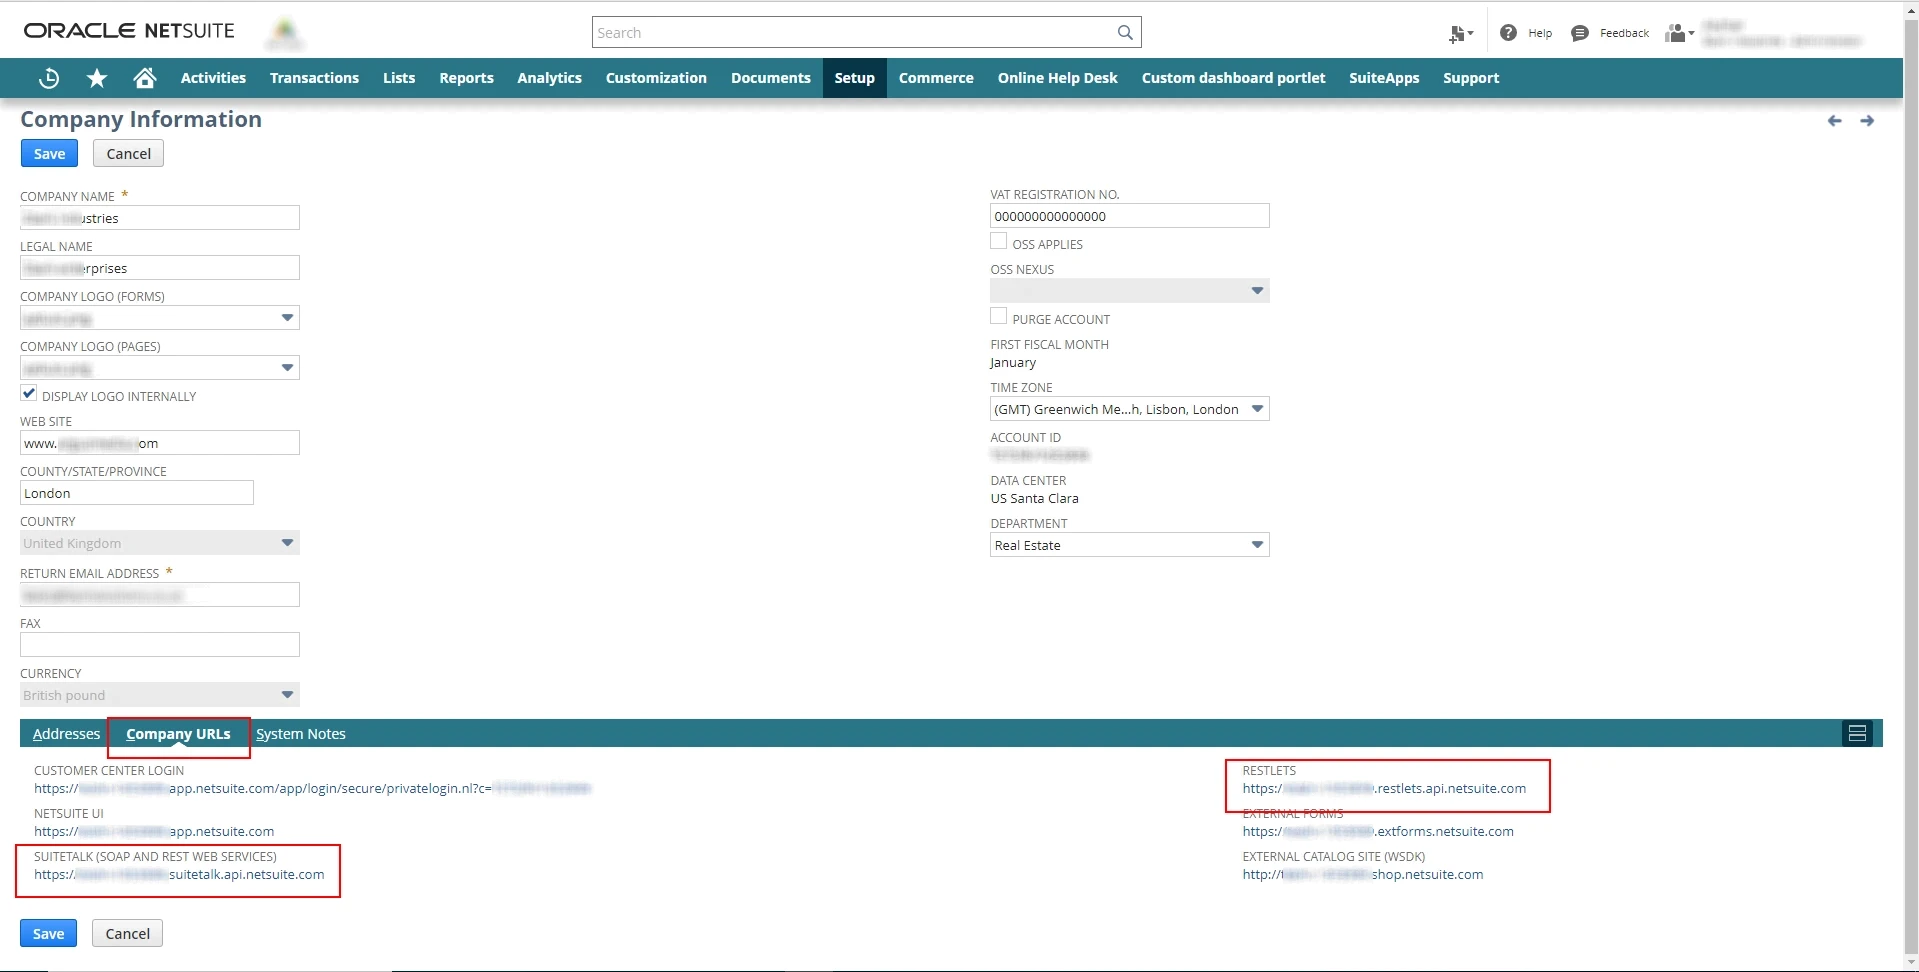Click the page vertical scrollbar
This screenshot has height=972, width=1919.
tap(1911, 485)
